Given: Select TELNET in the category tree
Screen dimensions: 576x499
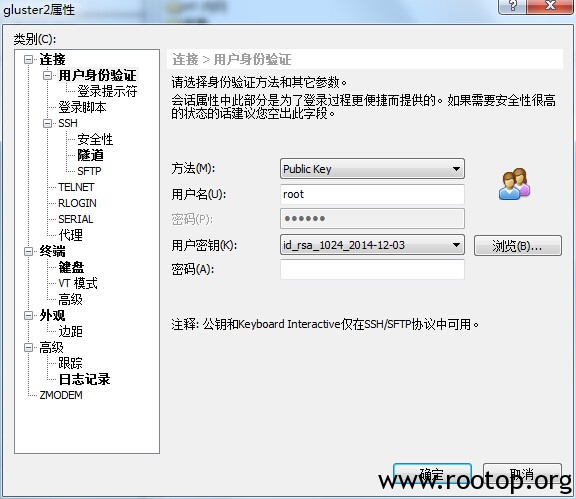Looking at the screenshot, I should tap(76, 187).
